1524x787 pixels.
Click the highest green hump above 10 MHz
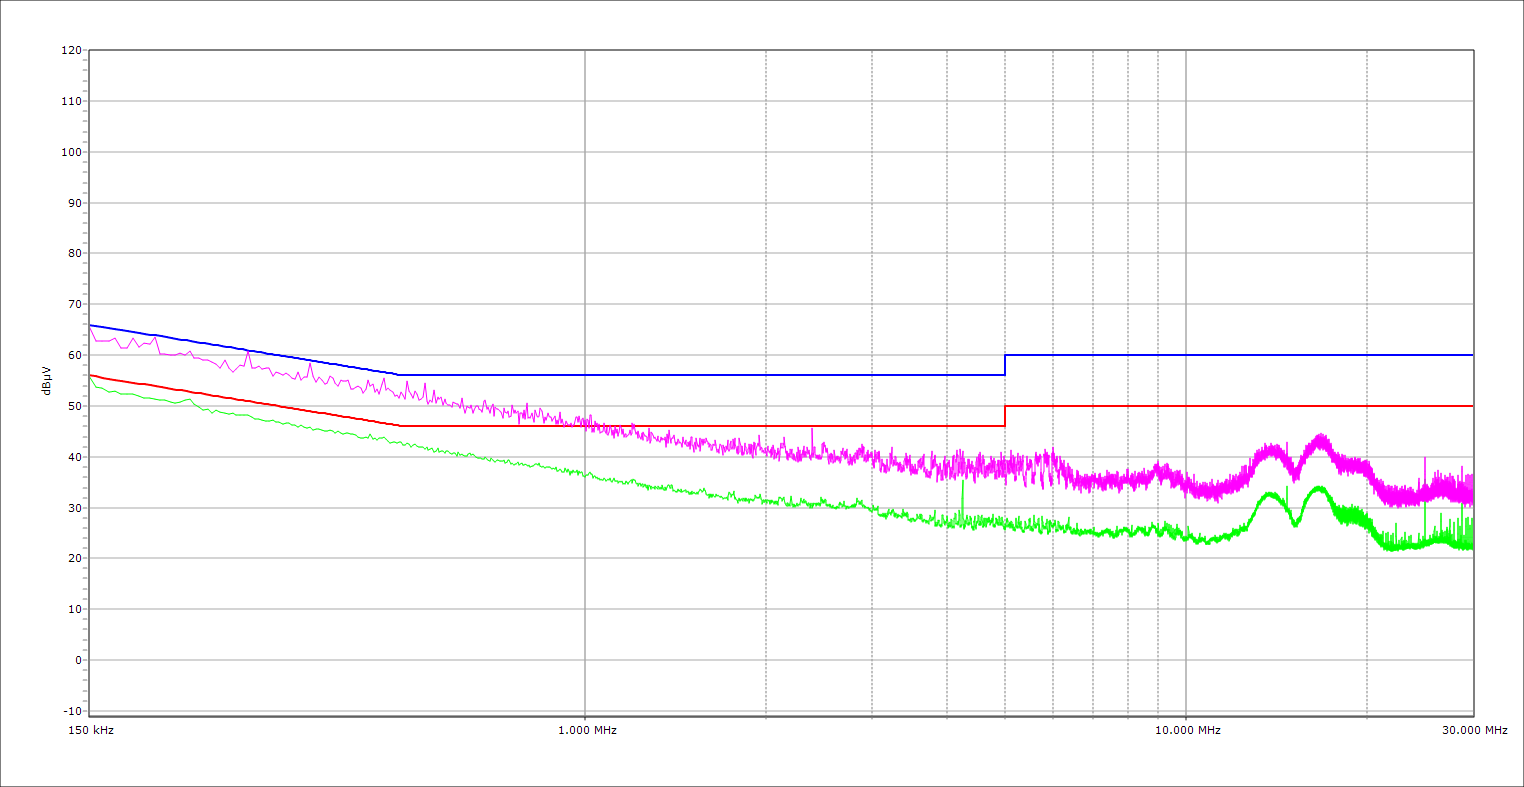pos(1319,489)
